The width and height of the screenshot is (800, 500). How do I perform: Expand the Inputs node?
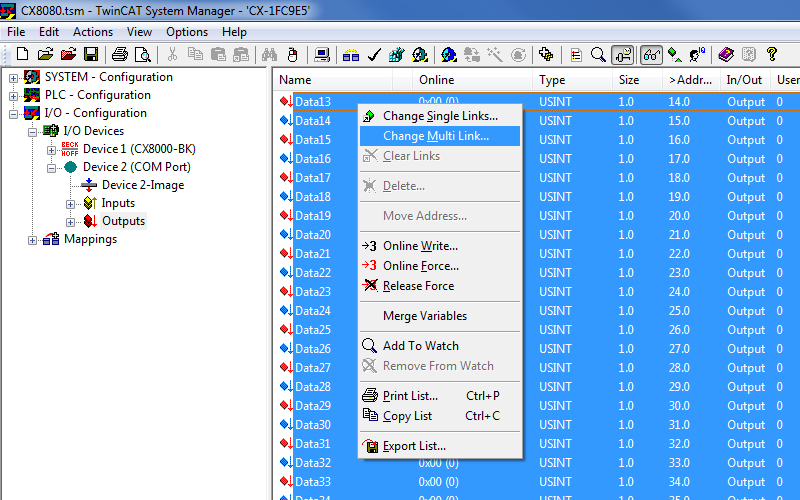pos(70,204)
